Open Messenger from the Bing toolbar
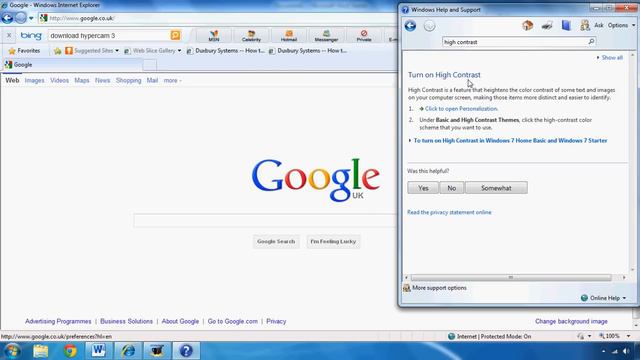This screenshot has width=640, height=360. pyautogui.click(x=326, y=36)
